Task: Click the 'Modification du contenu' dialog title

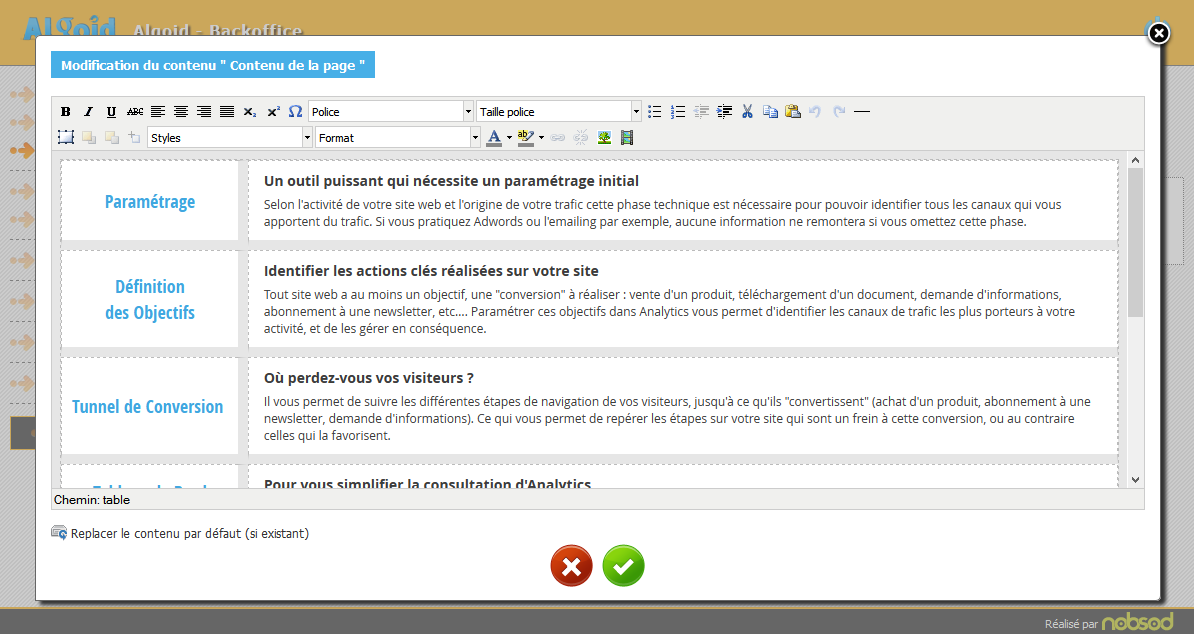Action: (x=213, y=65)
